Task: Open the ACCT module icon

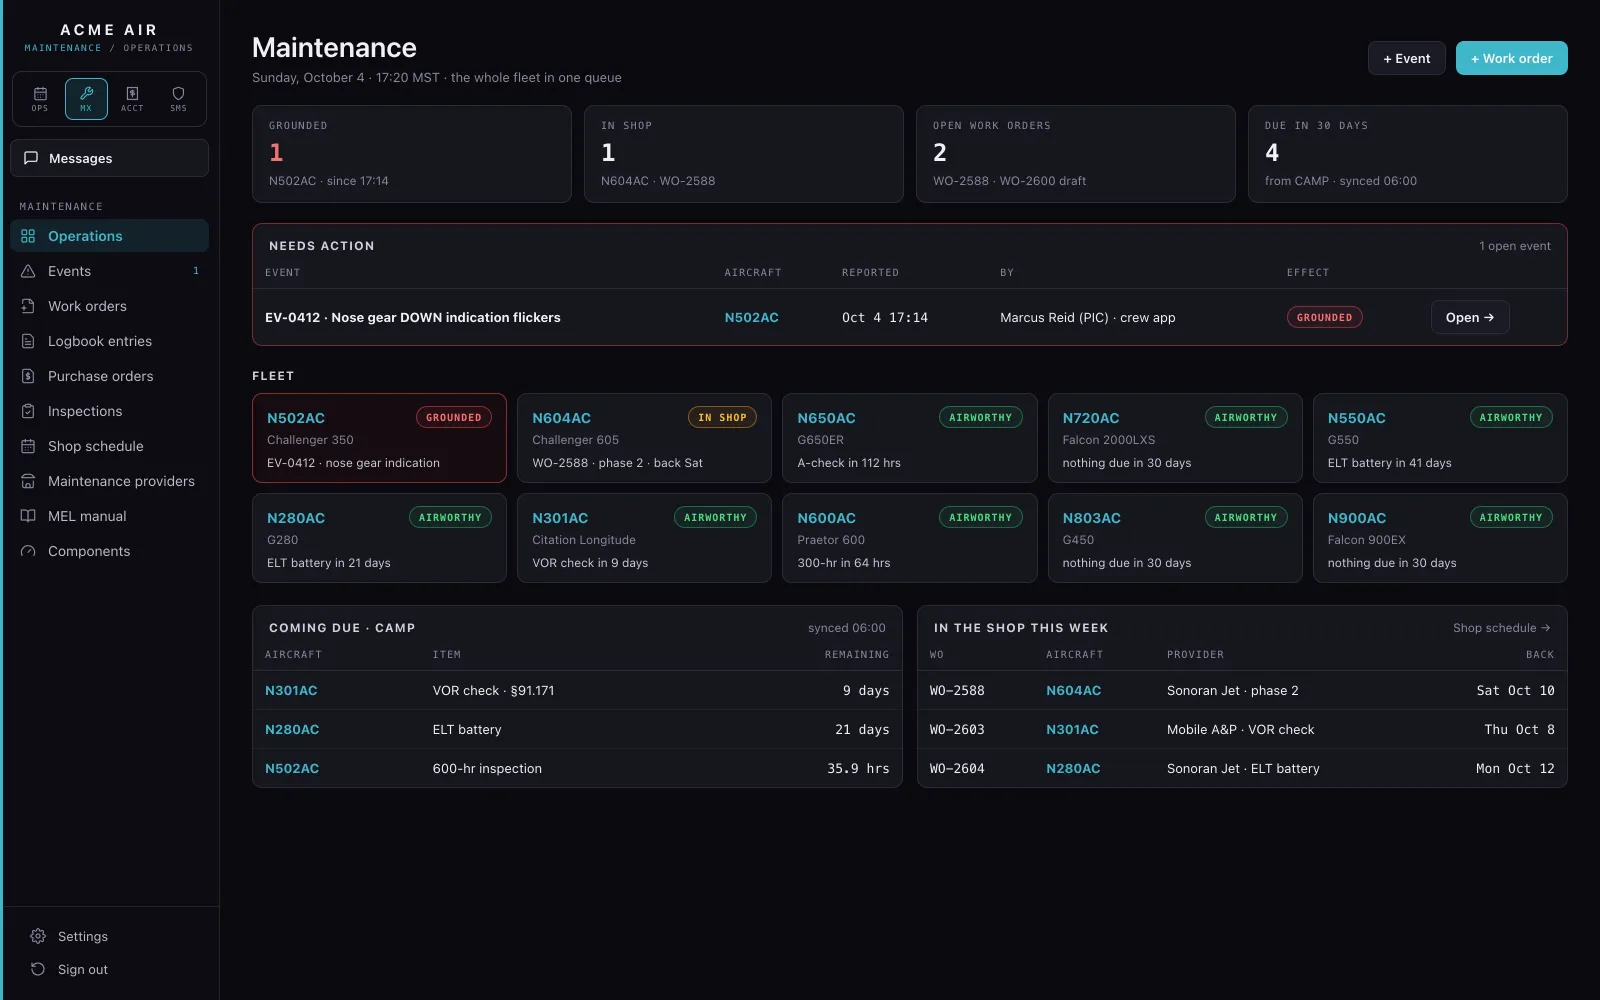Action: point(132,99)
